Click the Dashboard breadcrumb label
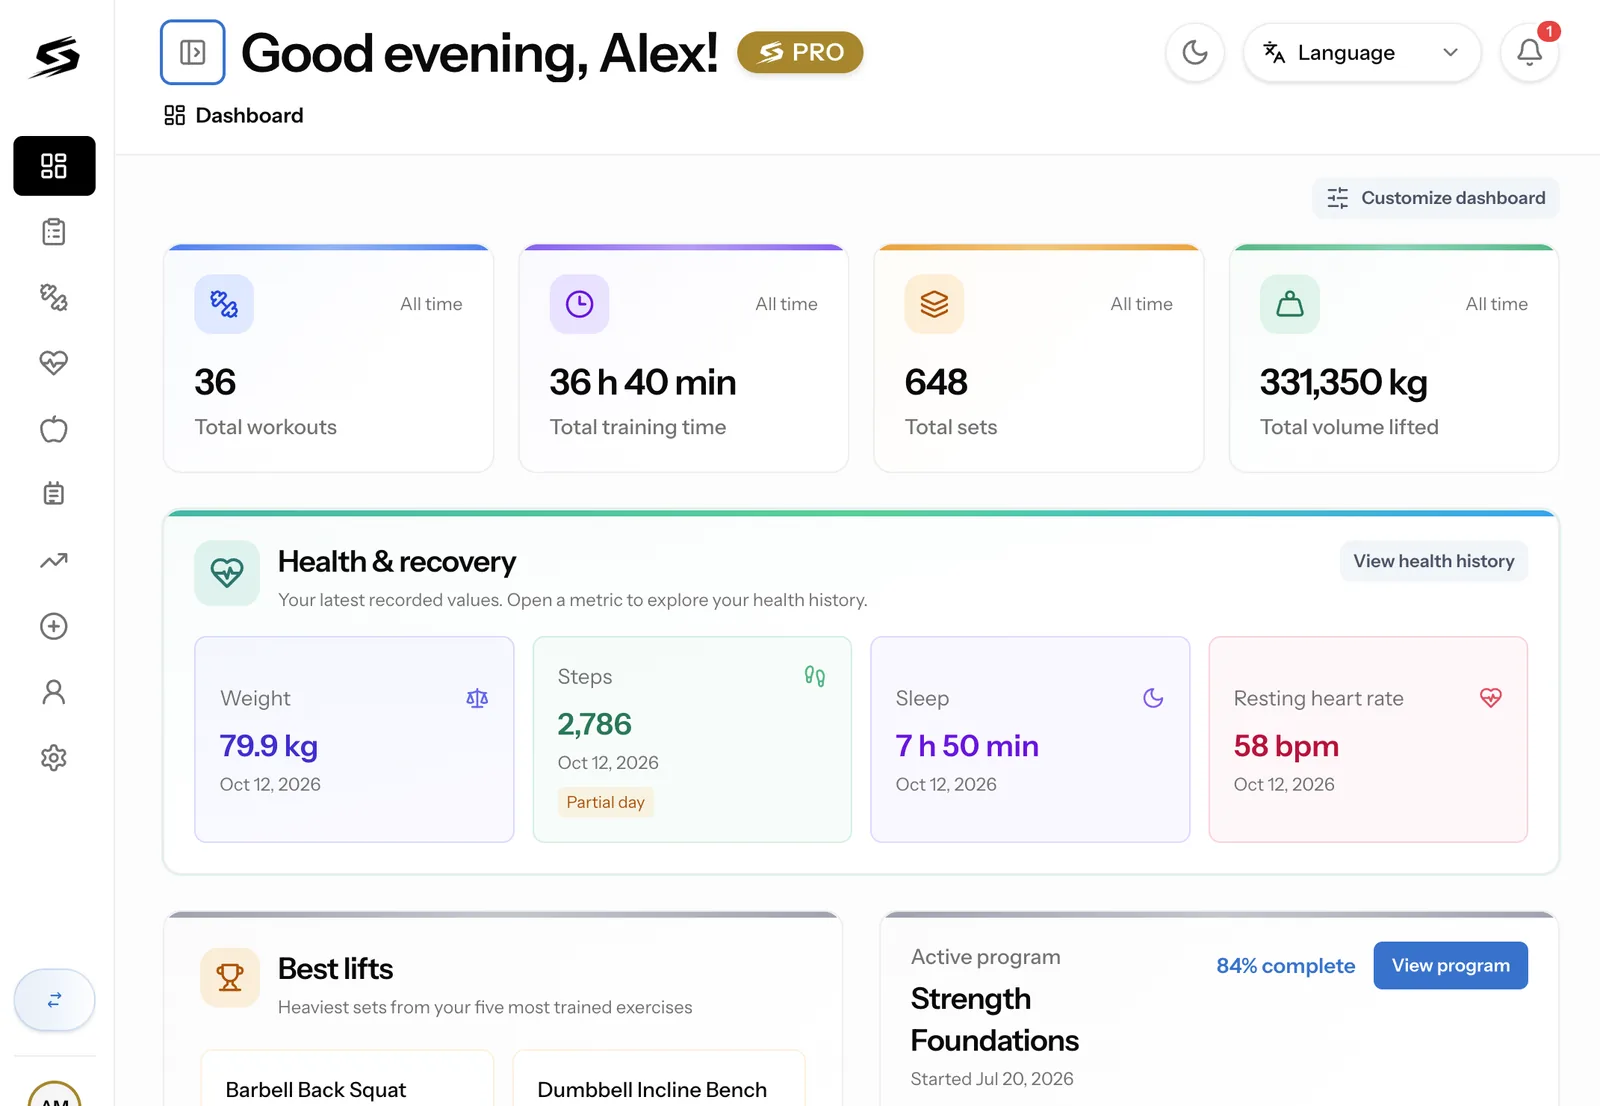The height and width of the screenshot is (1106, 1600). tap(249, 115)
